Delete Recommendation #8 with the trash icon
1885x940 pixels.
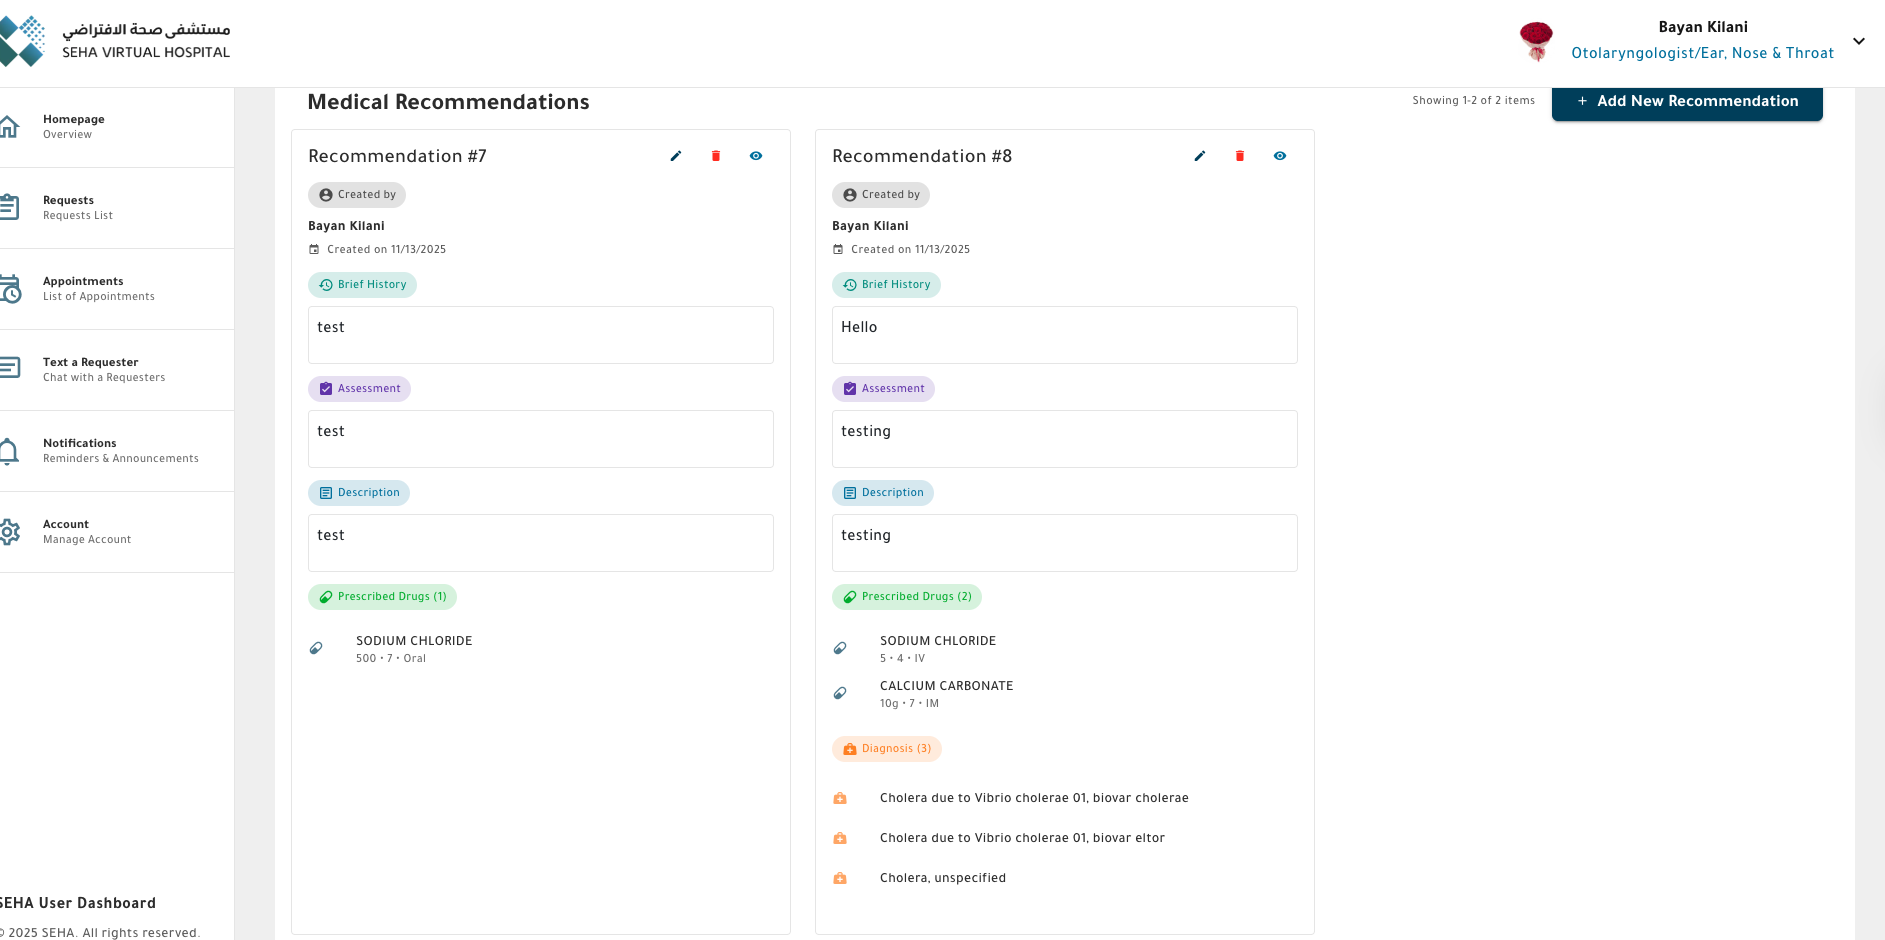tap(1240, 156)
